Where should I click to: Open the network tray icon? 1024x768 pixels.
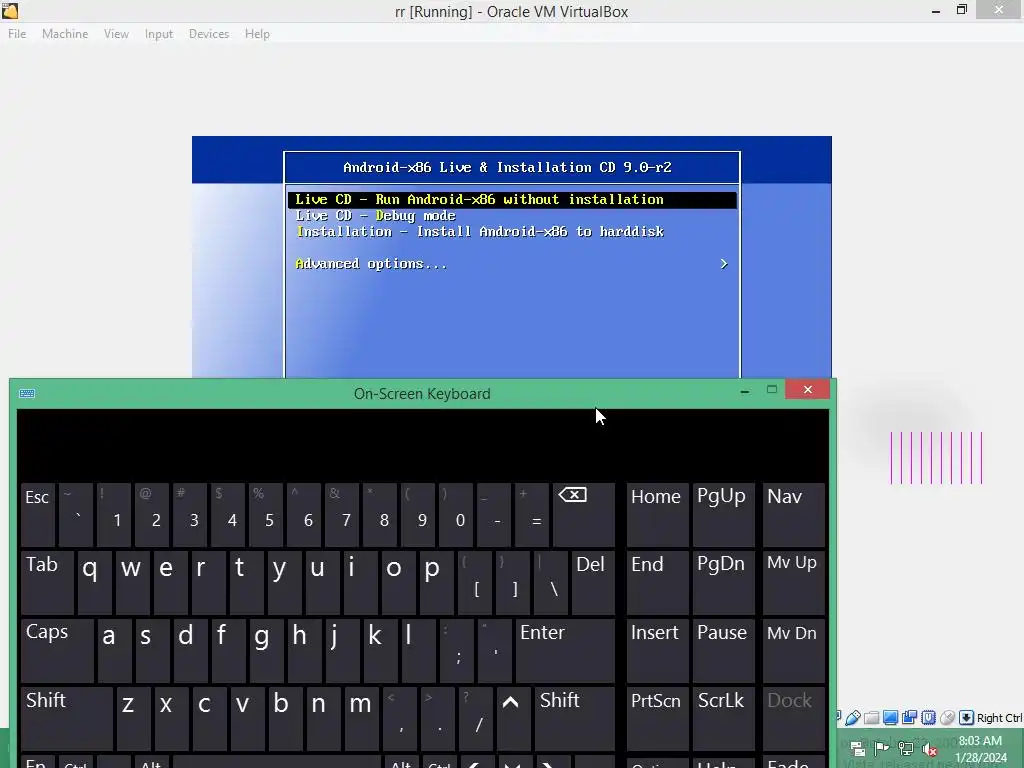pos(906,748)
